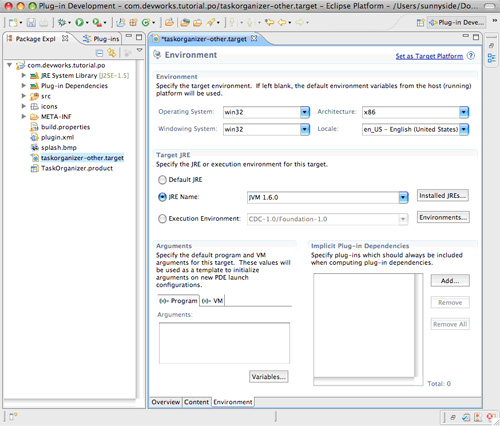Switch to the Plug-ins view tab
This screenshot has height=426, width=500.
(x=101, y=39)
